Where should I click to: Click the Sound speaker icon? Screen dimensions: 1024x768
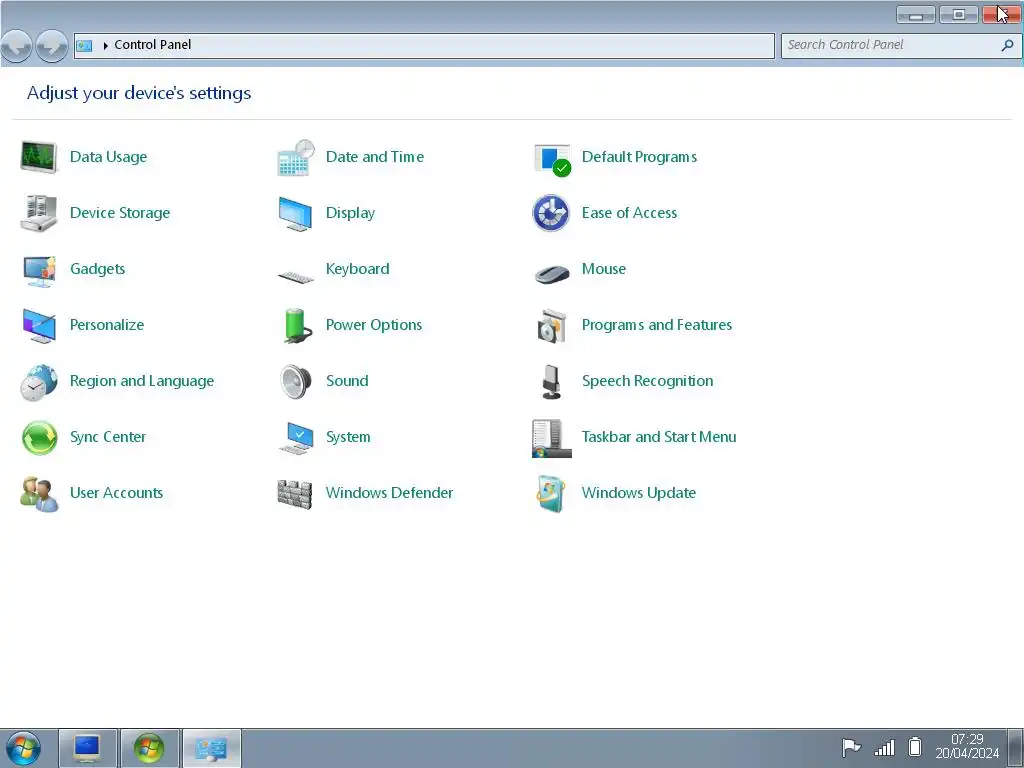[295, 381]
